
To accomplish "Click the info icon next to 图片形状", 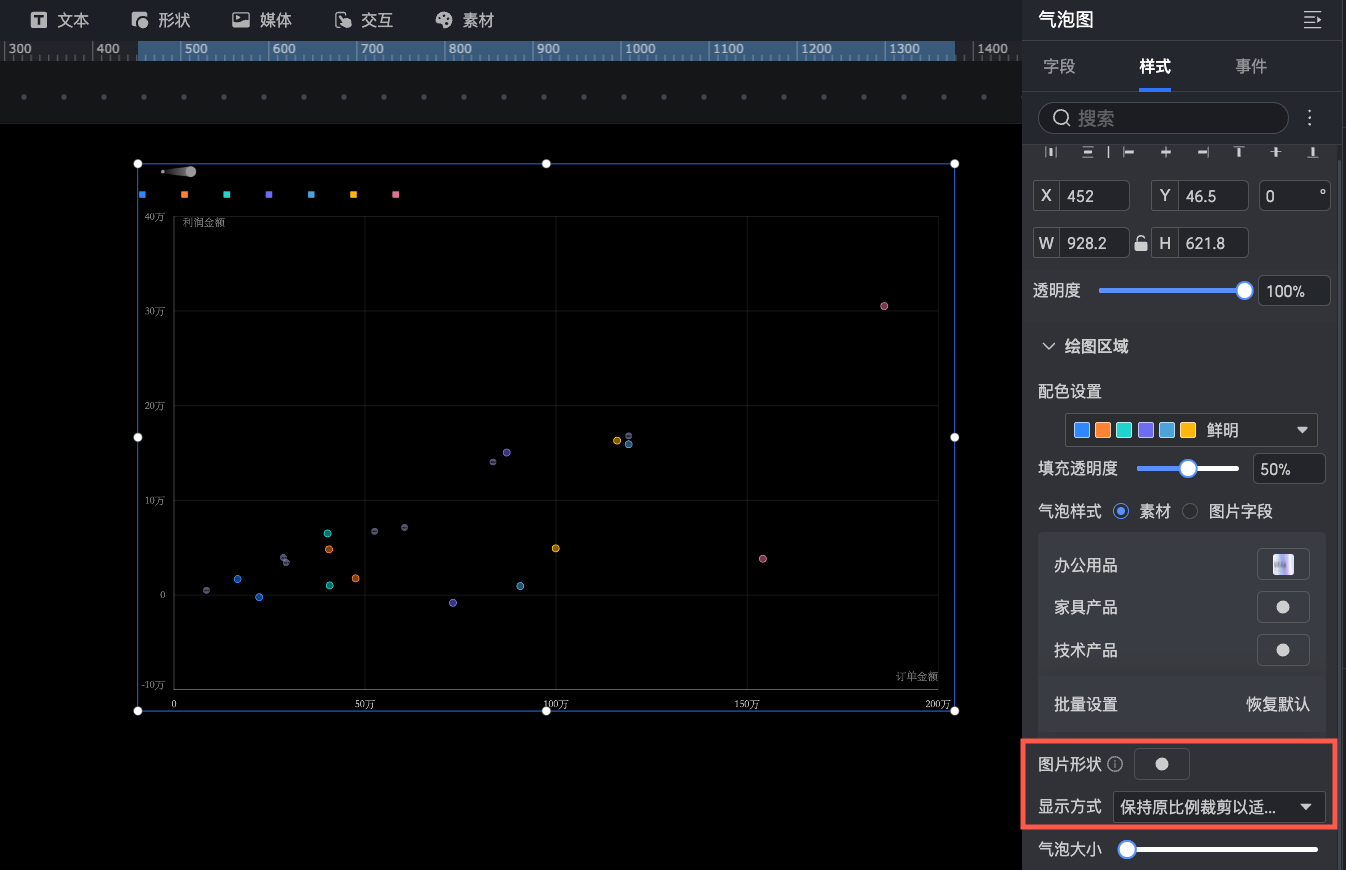I will pyautogui.click(x=1115, y=765).
